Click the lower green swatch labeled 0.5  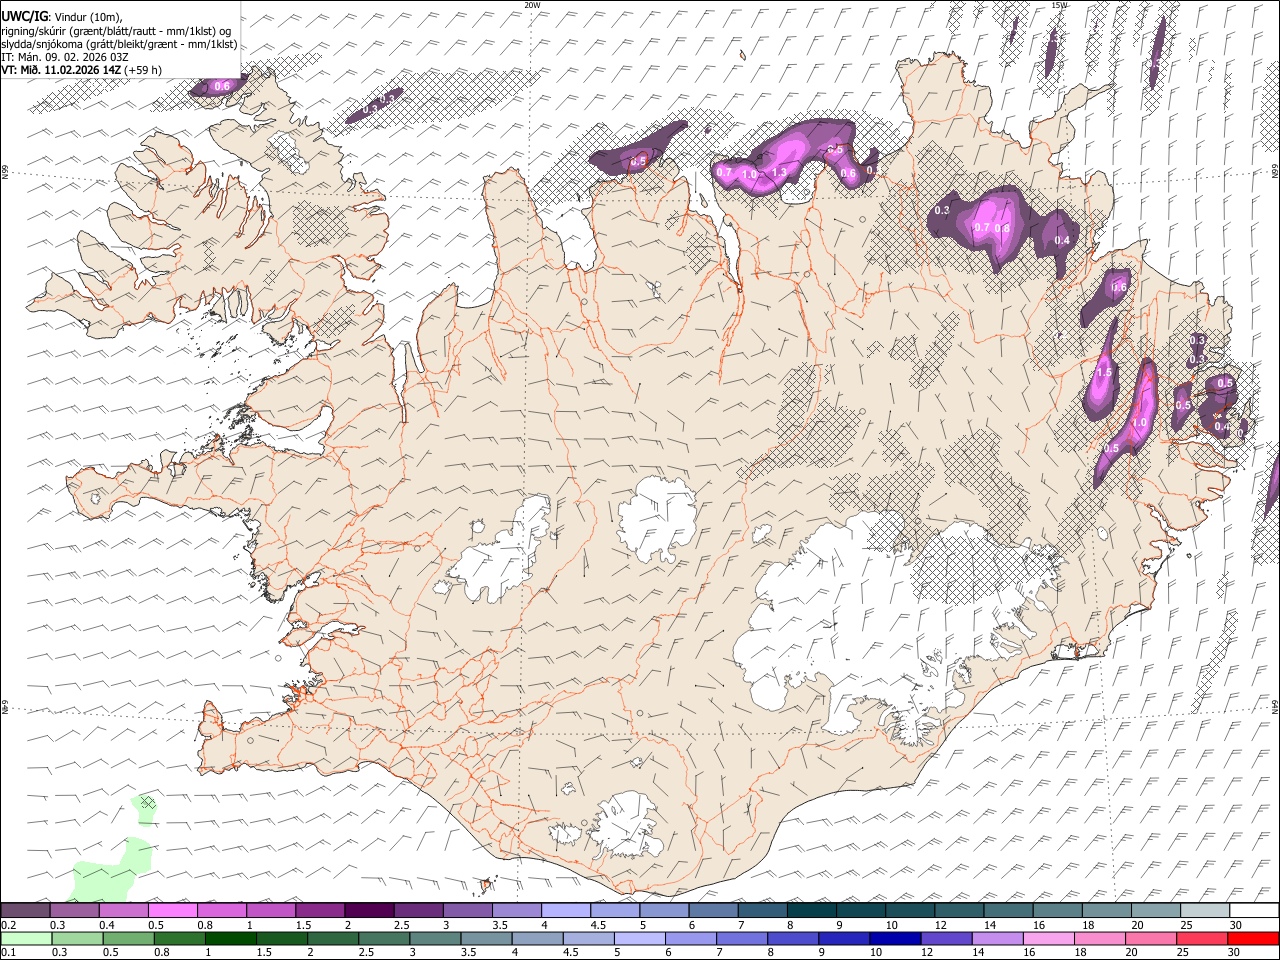[x=128, y=938]
